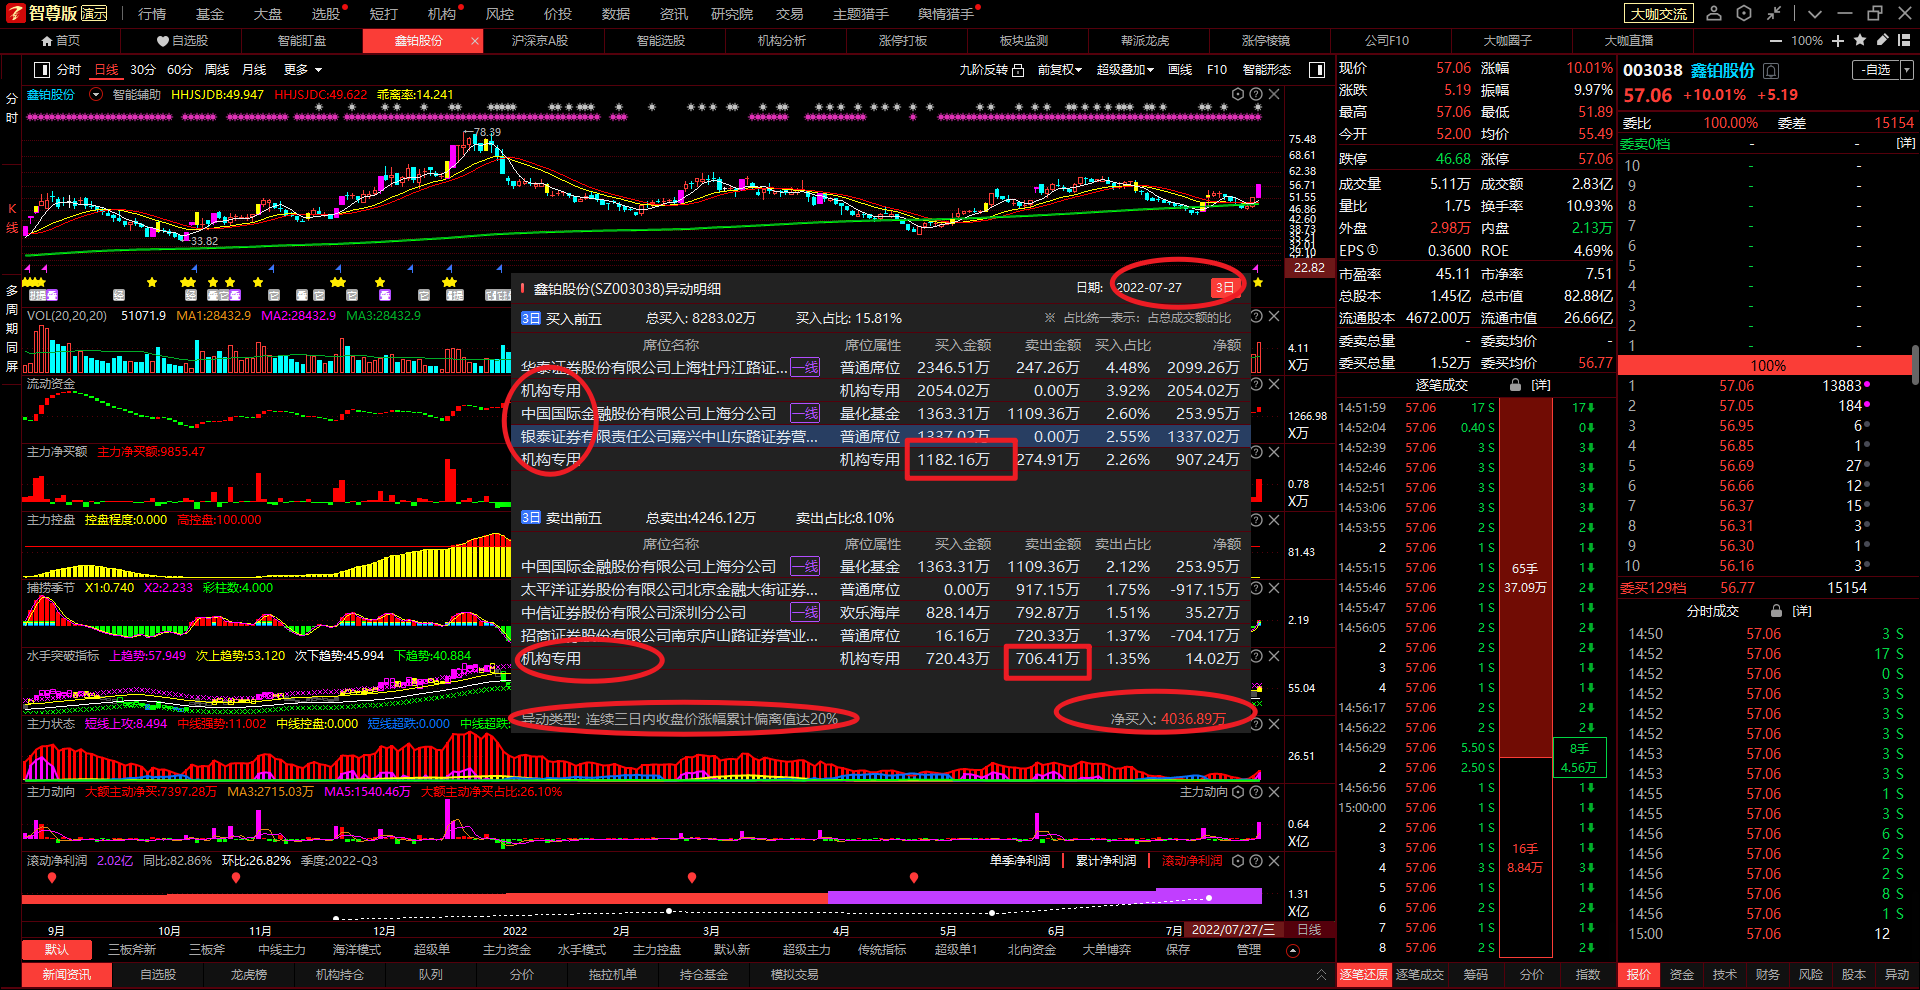Expand the [详] detail next to 委卖0档

pos(1906,144)
